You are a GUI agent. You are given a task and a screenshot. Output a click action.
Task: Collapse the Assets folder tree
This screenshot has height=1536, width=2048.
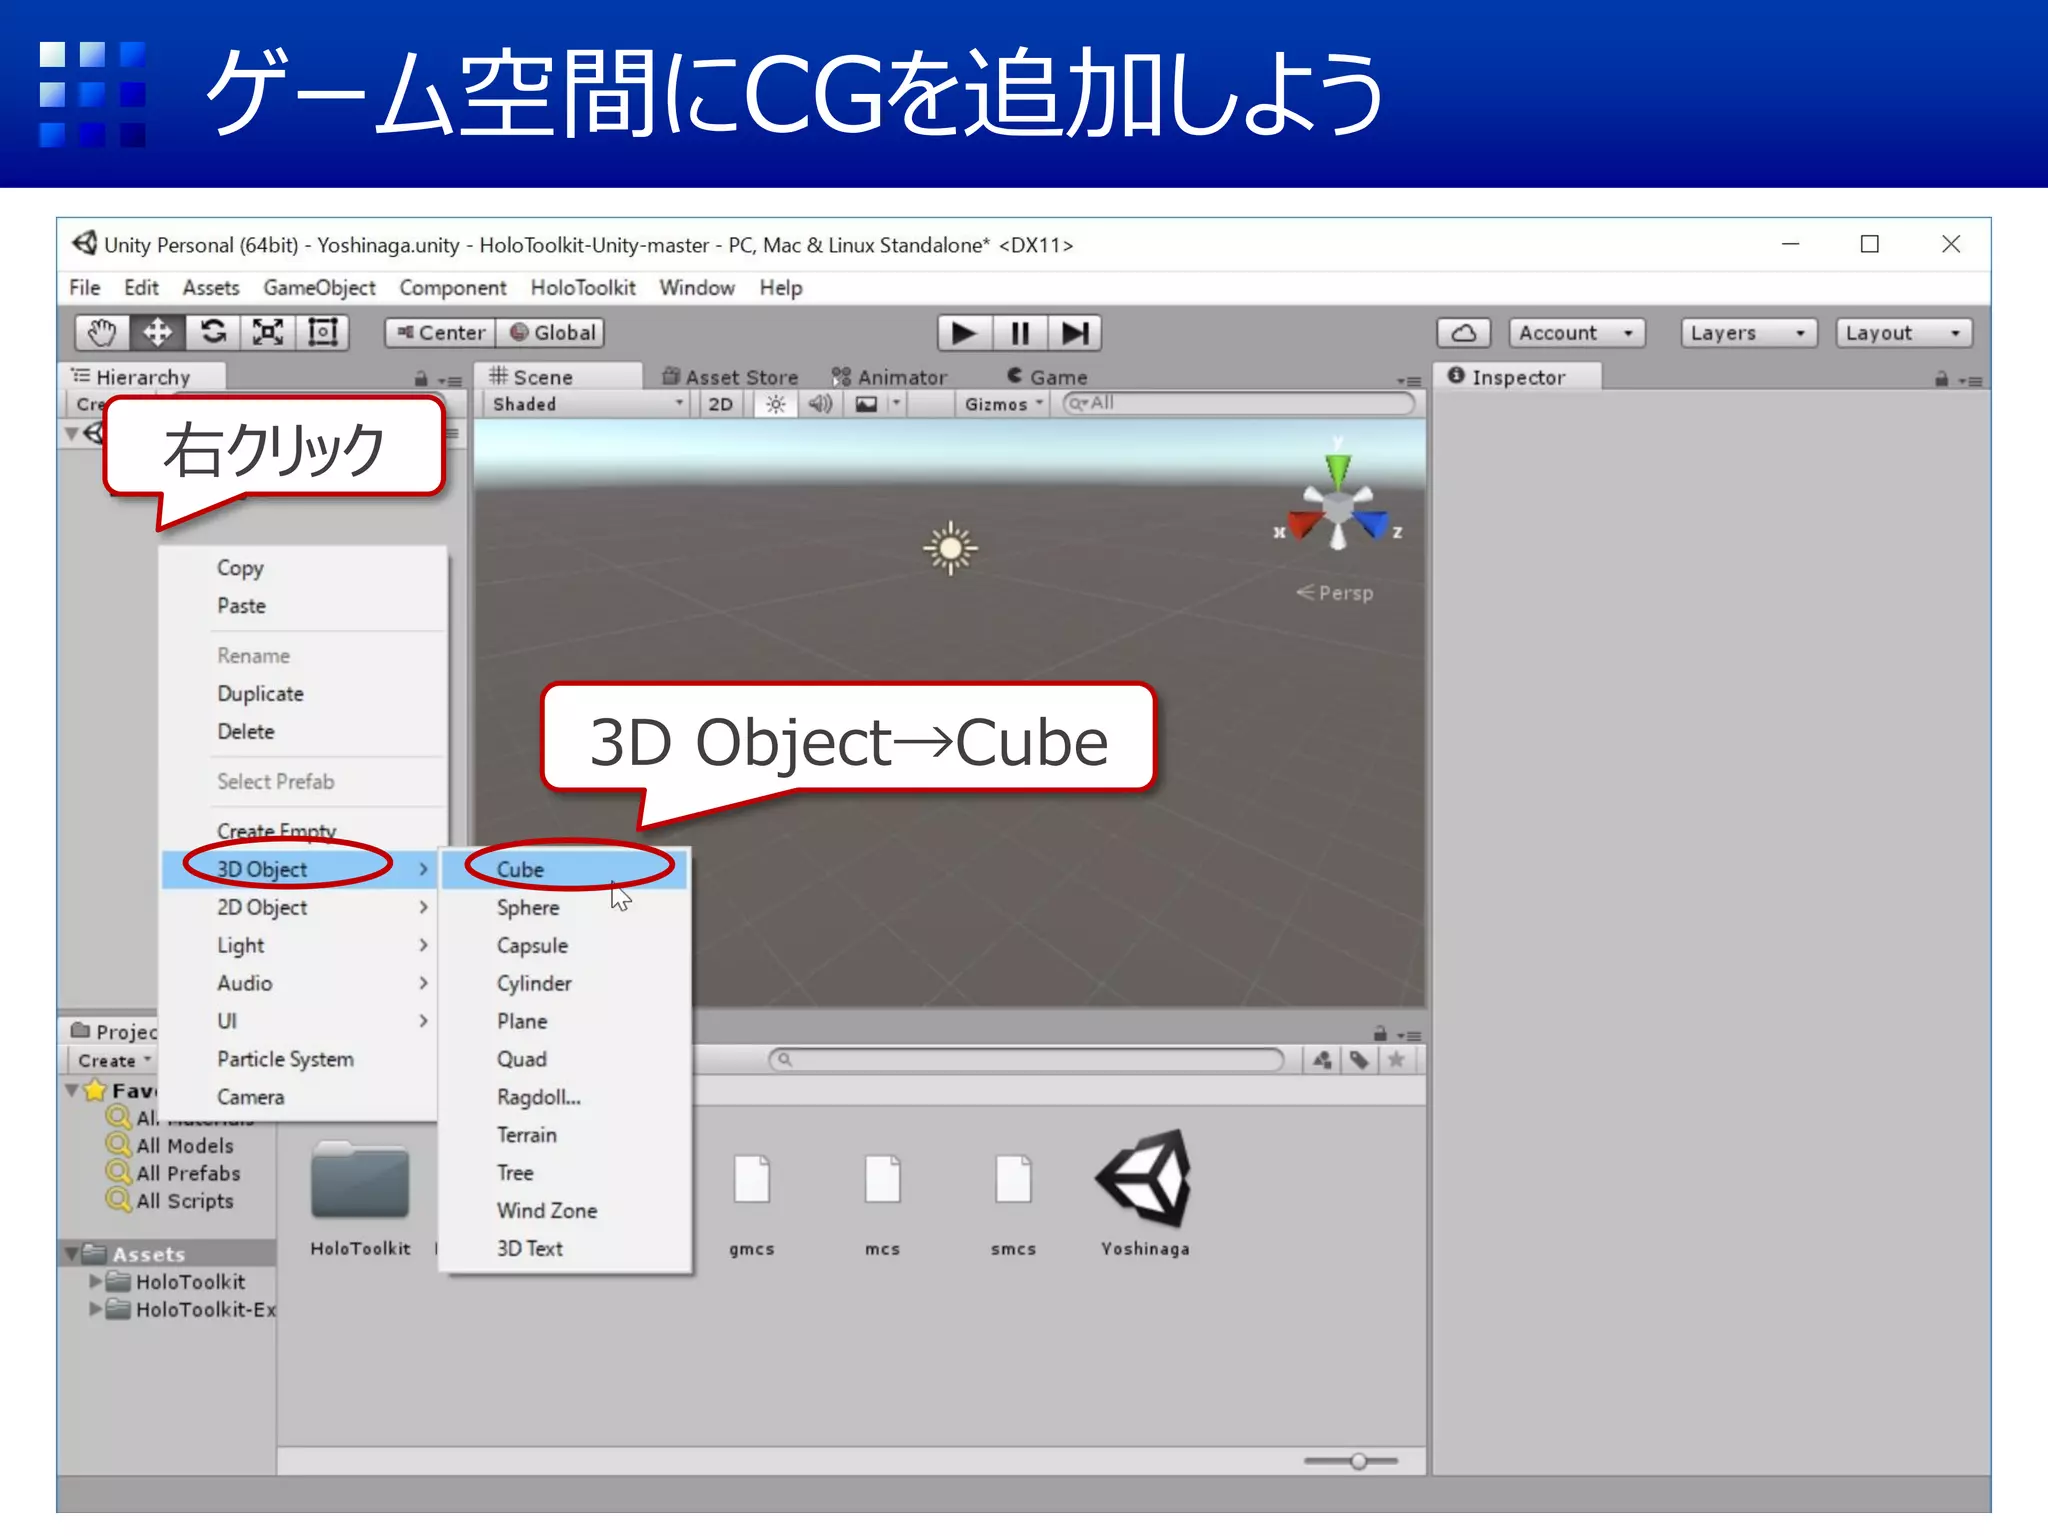(x=72, y=1254)
